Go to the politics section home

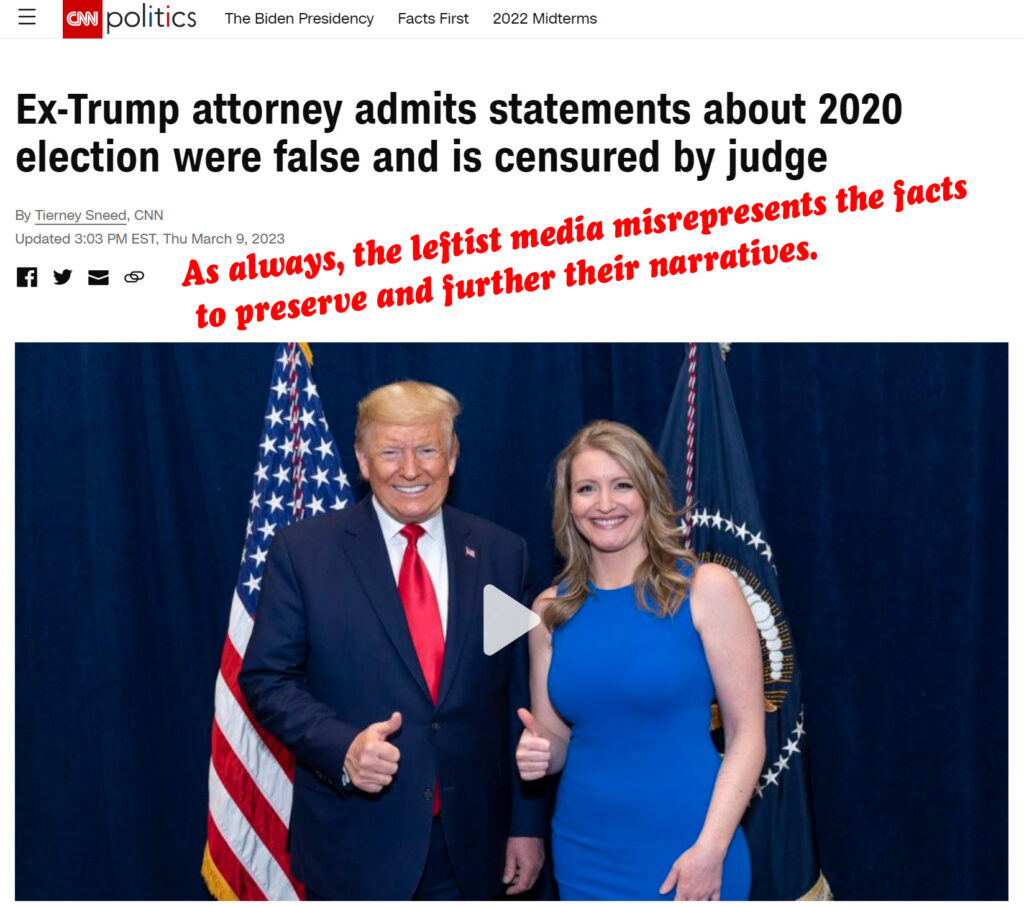[x=151, y=18]
